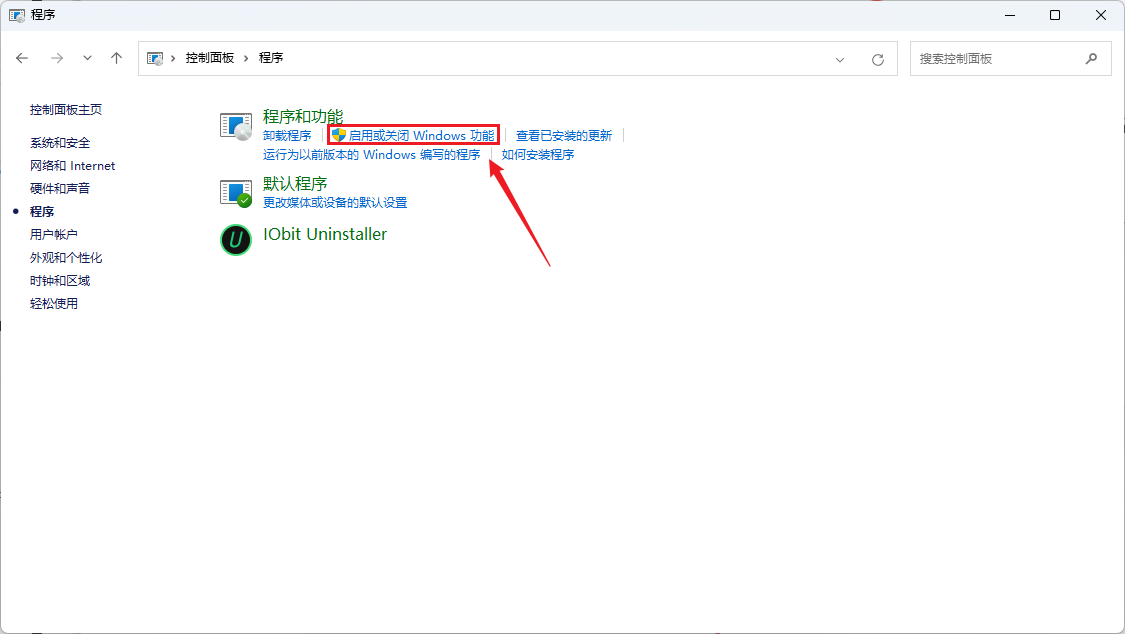Select 系统和安全 in the sidebar
The image size is (1125, 634).
point(62,142)
